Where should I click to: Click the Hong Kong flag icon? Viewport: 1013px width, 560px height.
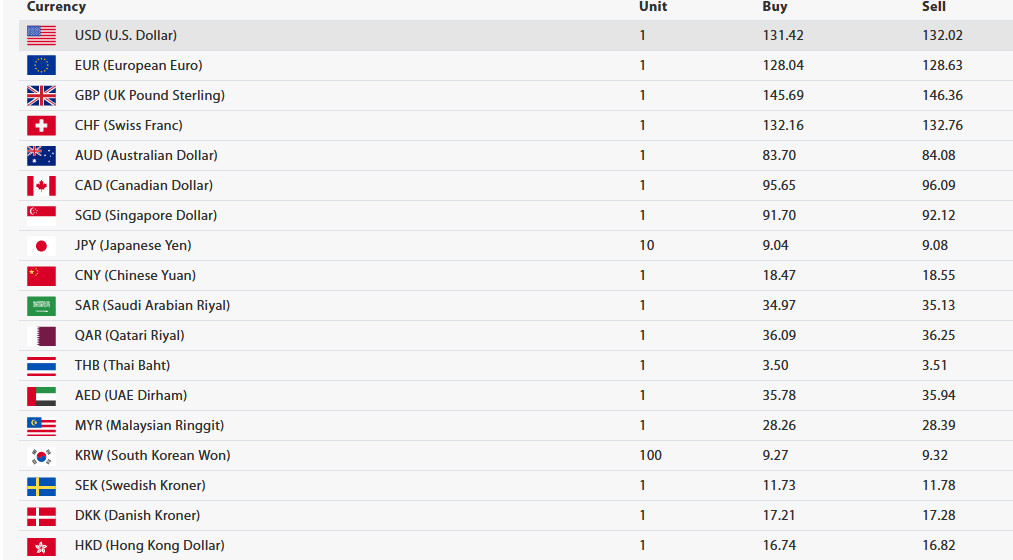pyautogui.click(x=41, y=546)
